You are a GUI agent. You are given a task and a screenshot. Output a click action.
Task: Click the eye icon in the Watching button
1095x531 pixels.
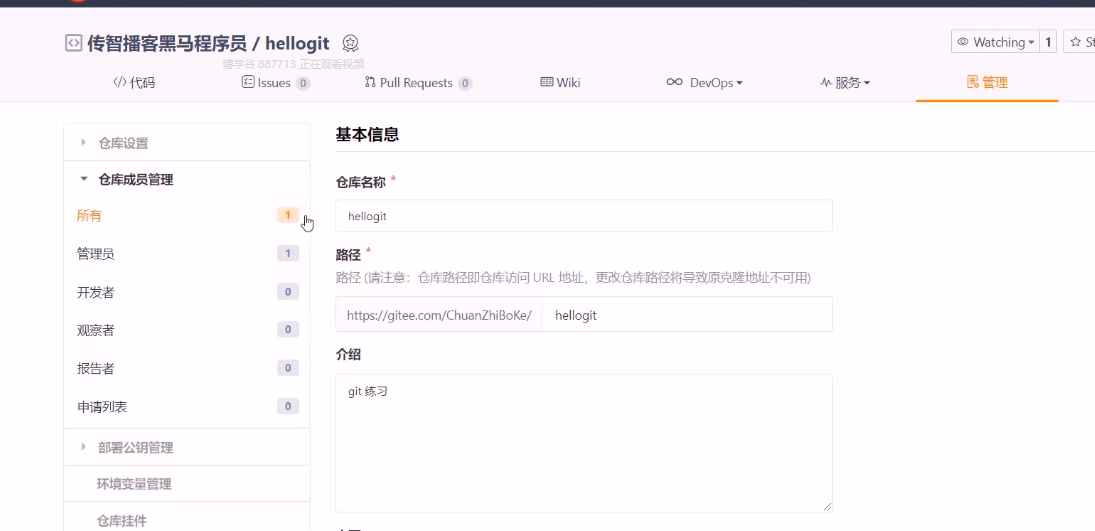(x=963, y=42)
